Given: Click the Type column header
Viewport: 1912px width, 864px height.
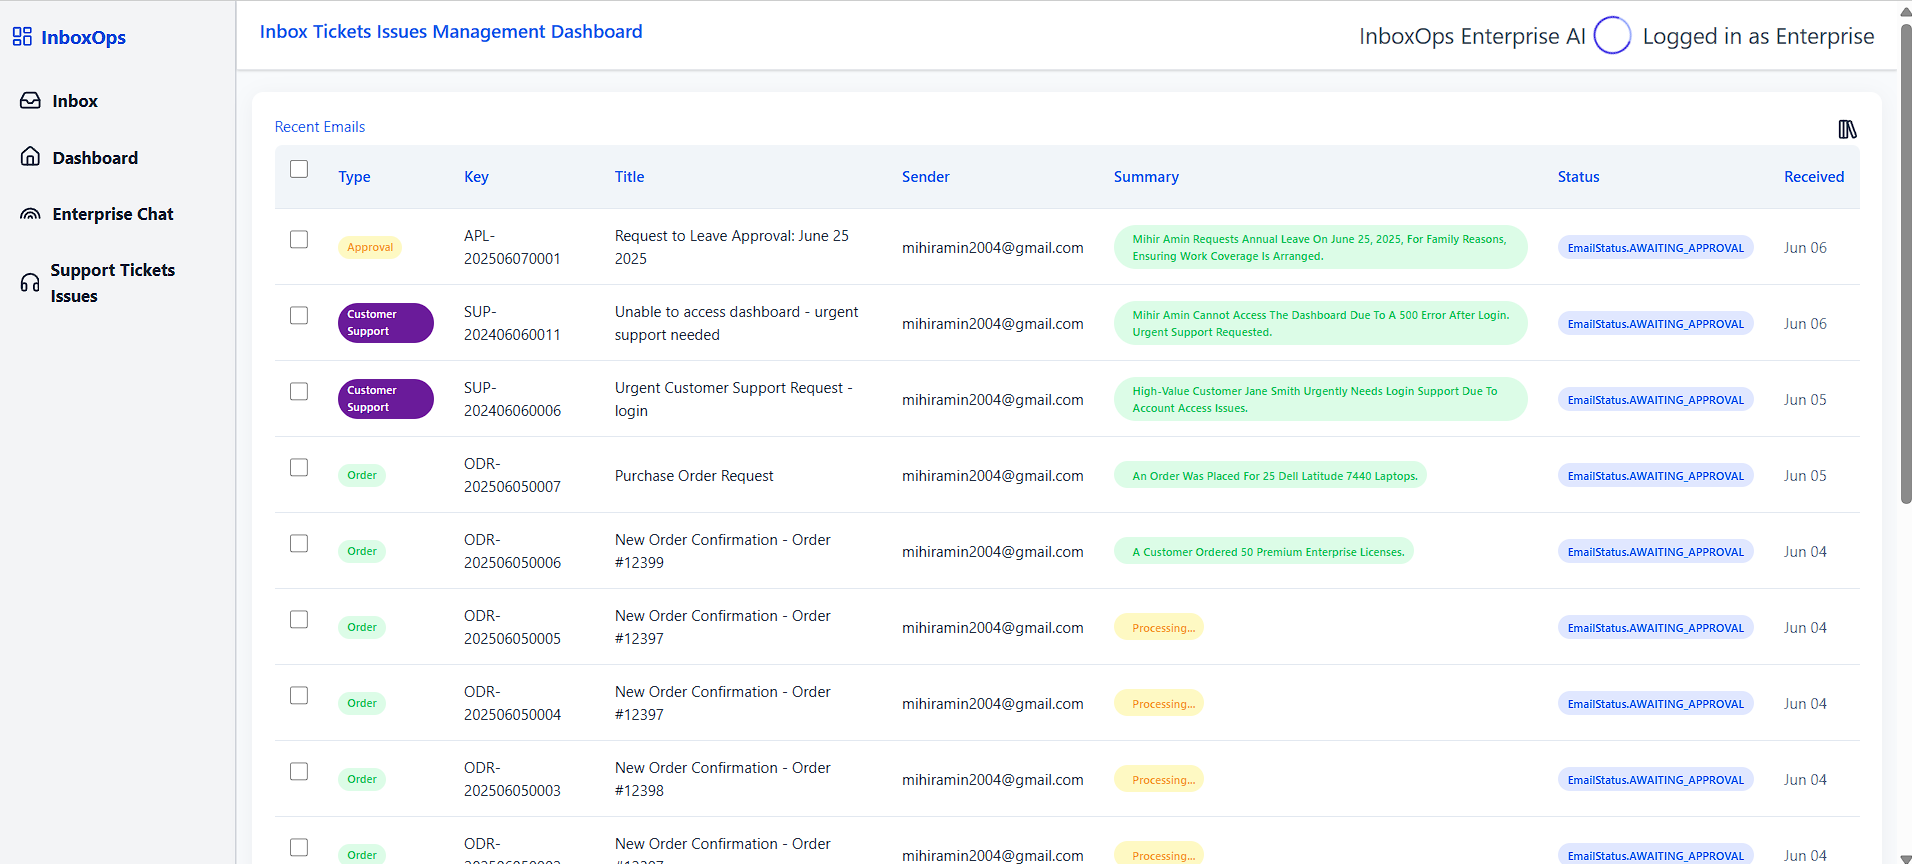Looking at the screenshot, I should [x=354, y=177].
